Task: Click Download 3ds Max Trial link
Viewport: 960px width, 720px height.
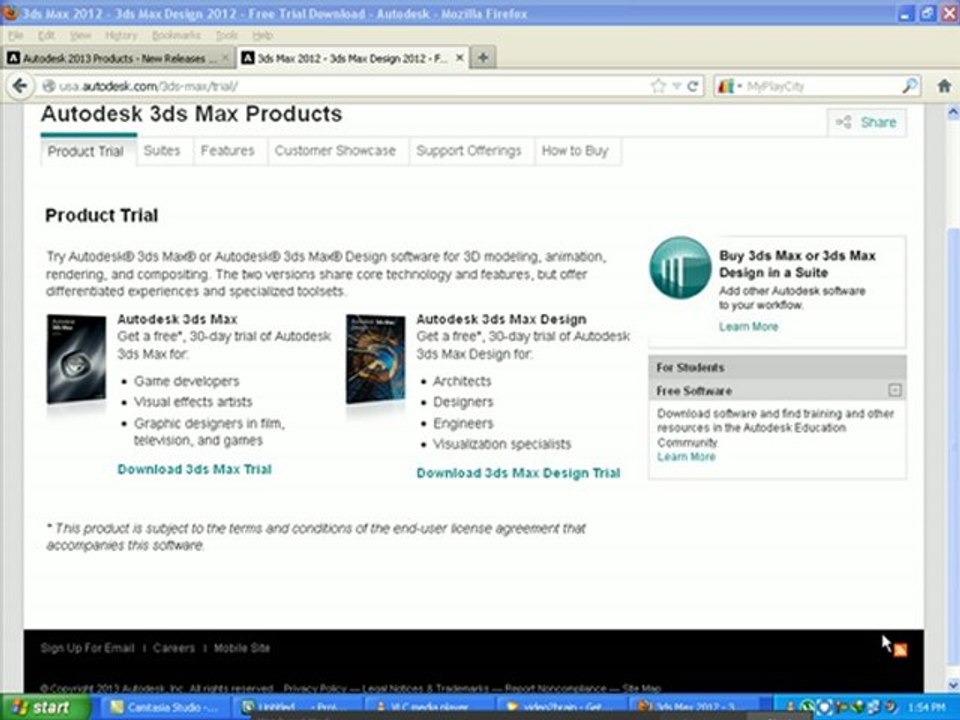Action: point(195,469)
